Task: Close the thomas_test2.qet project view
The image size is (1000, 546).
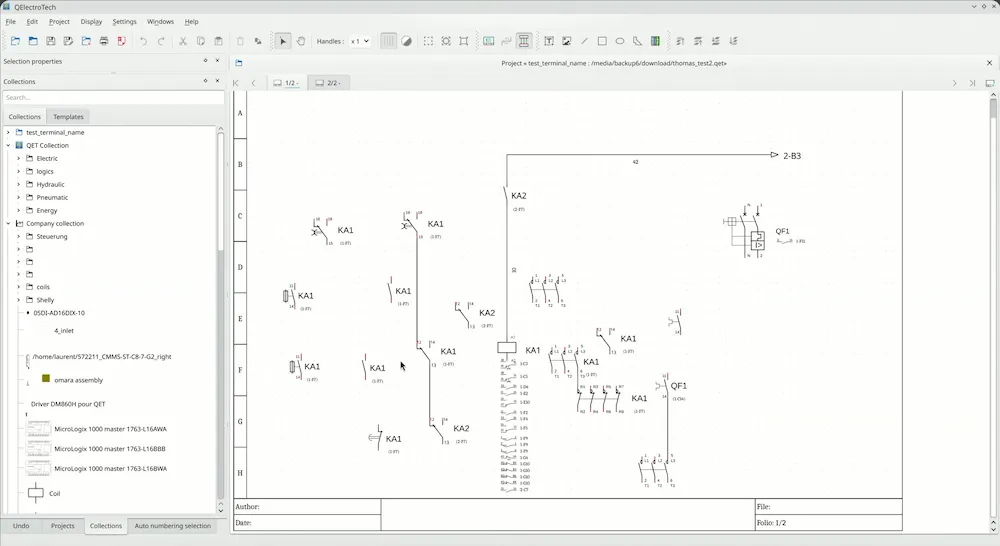Action: click(x=990, y=63)
